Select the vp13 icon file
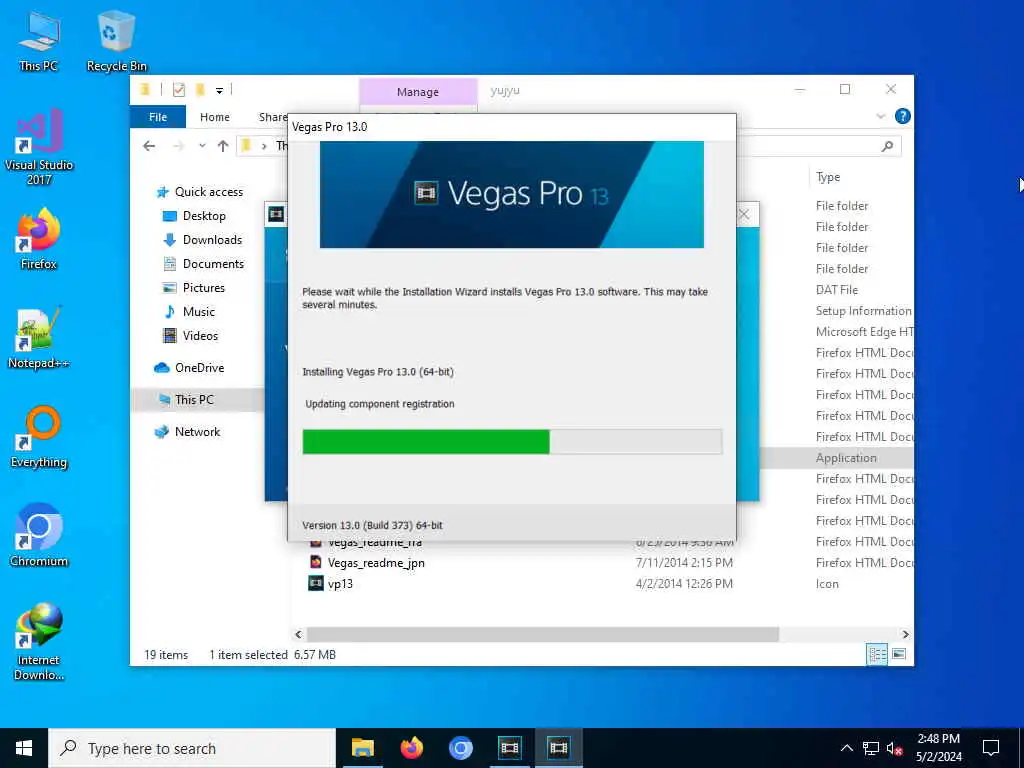This screenshot has height=768, width=1024. (340, 584)
